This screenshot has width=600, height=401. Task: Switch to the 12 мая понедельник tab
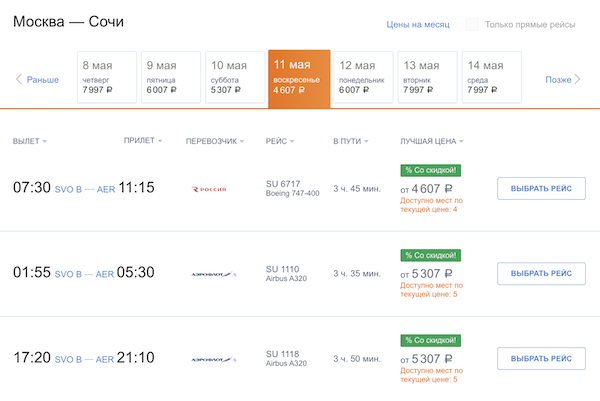(363, 77)
